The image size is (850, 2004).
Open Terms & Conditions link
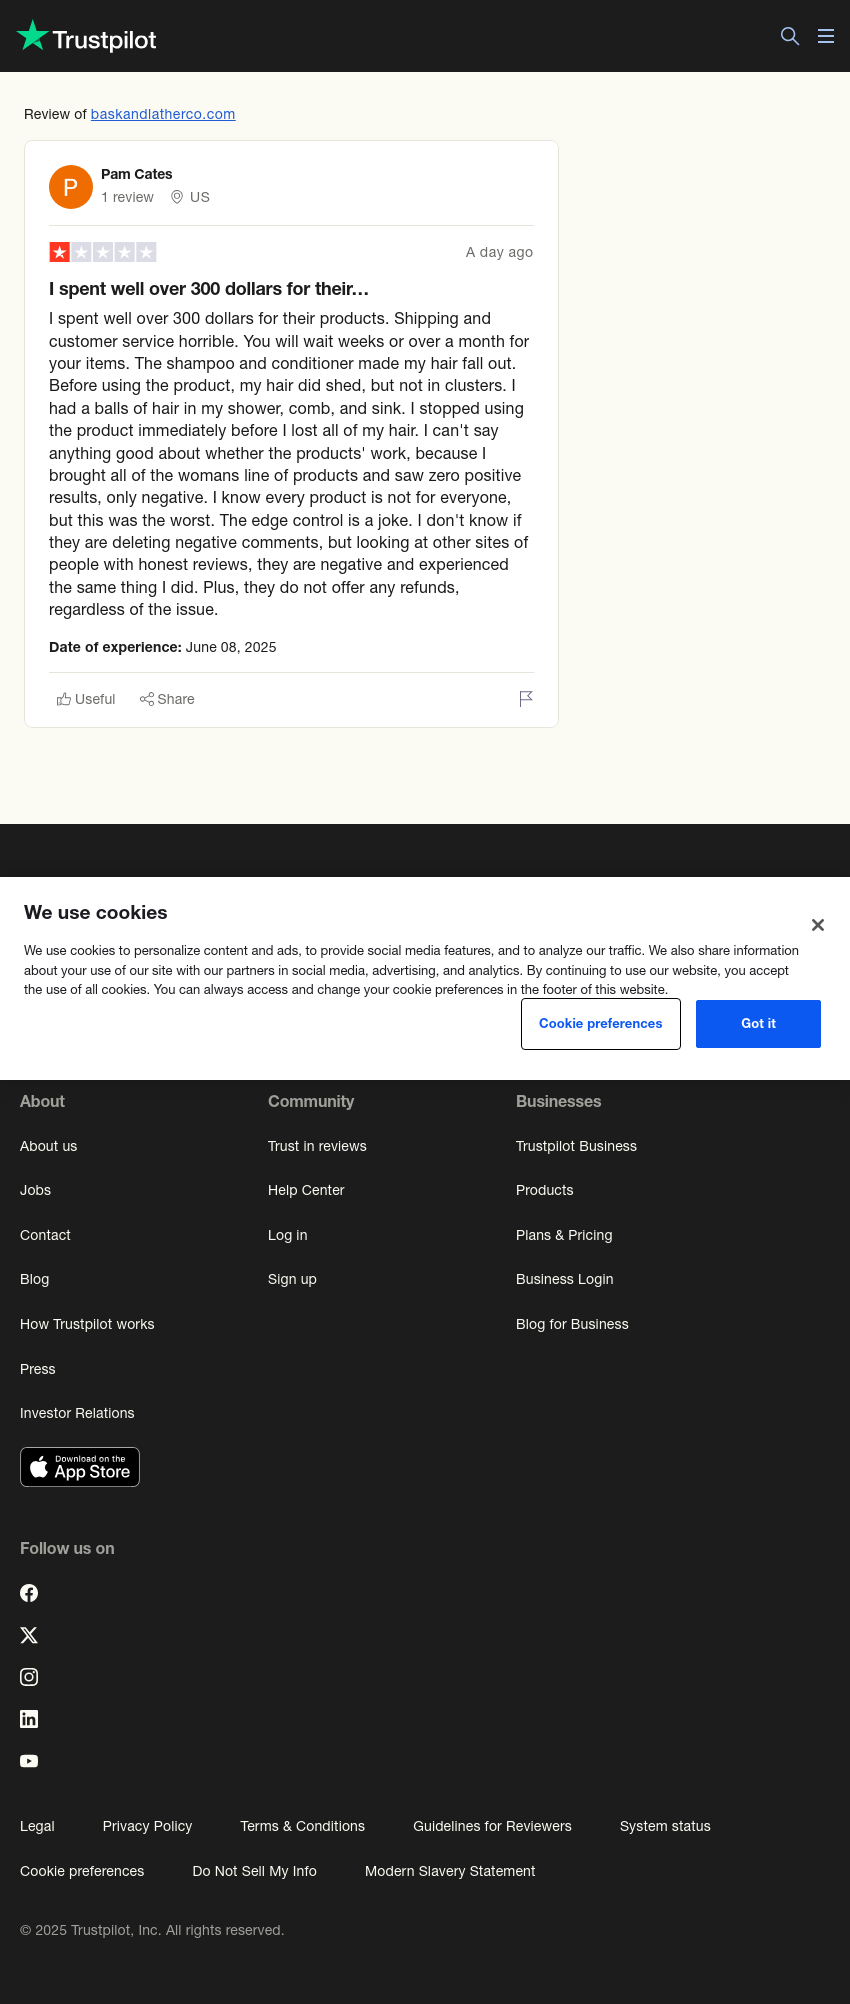click(x=303, y=1826)
